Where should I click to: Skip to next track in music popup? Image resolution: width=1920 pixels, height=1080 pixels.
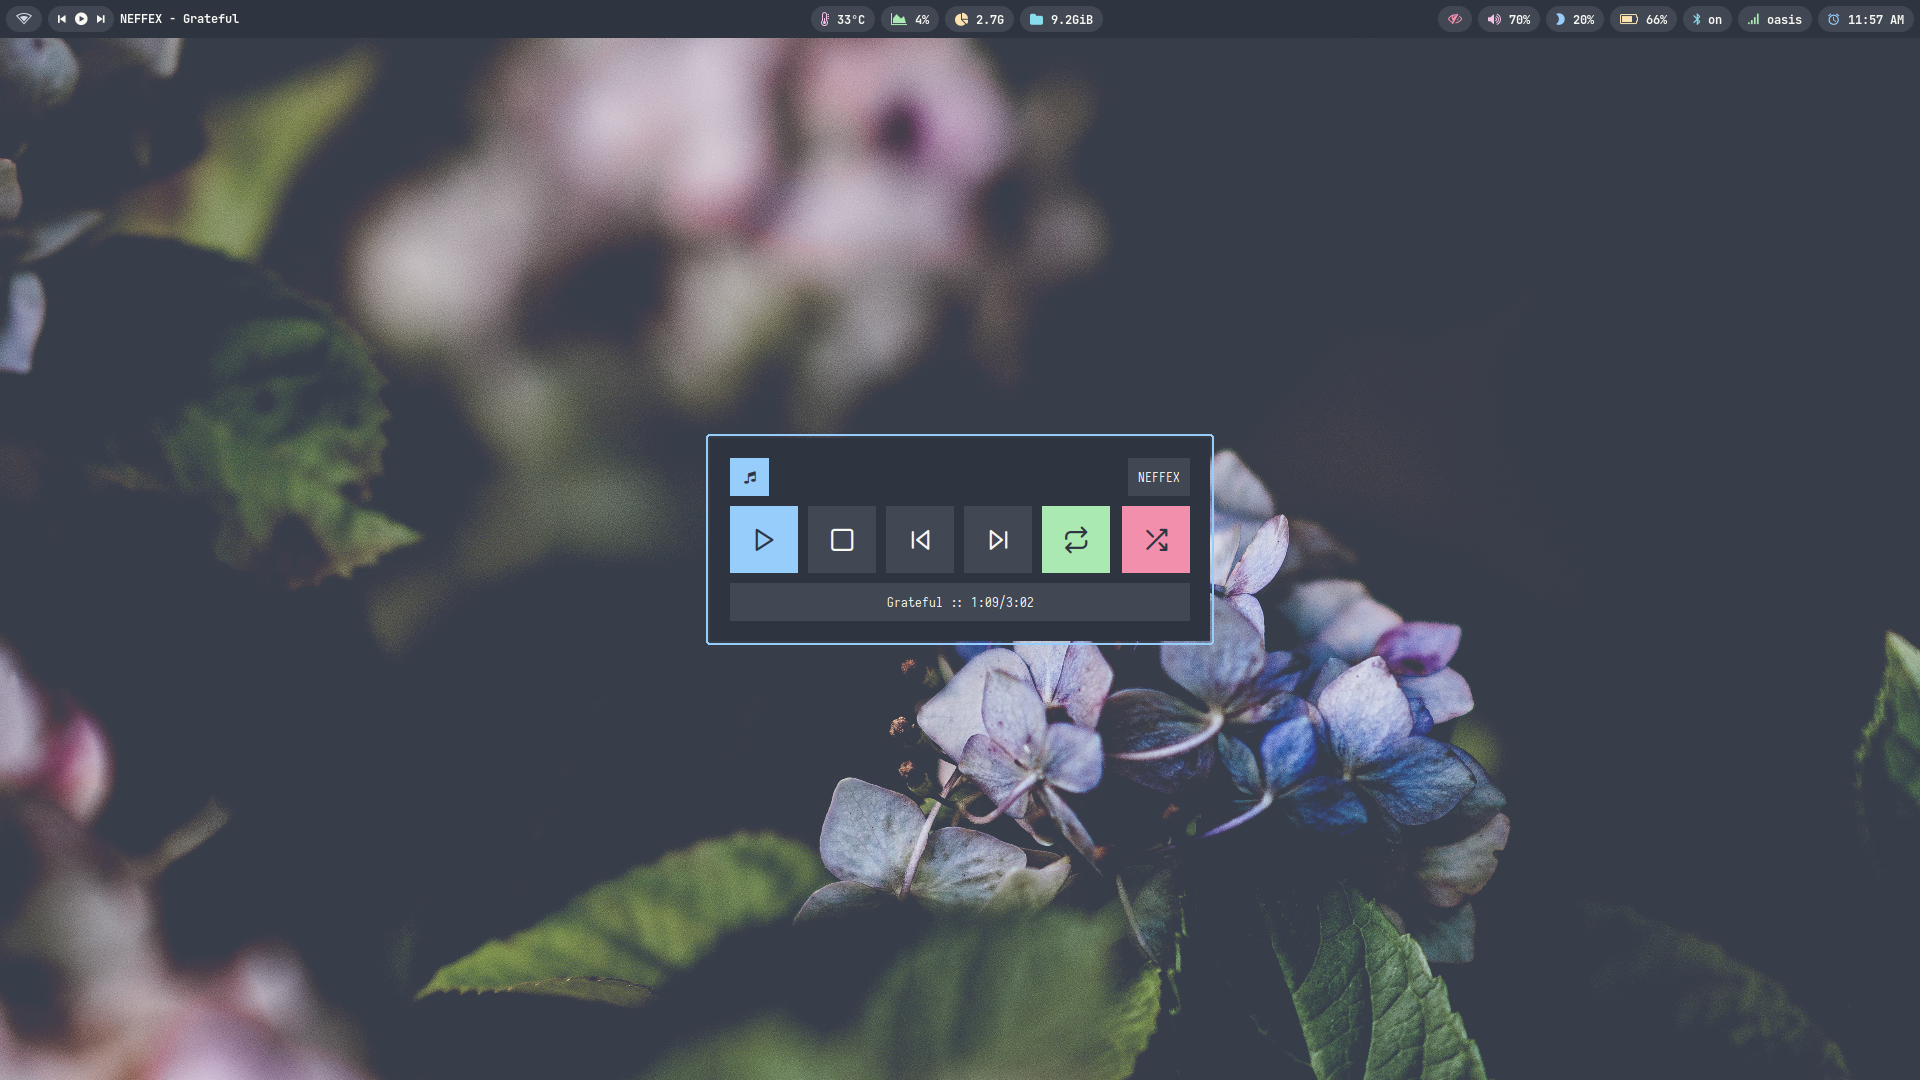pos(997,540)
